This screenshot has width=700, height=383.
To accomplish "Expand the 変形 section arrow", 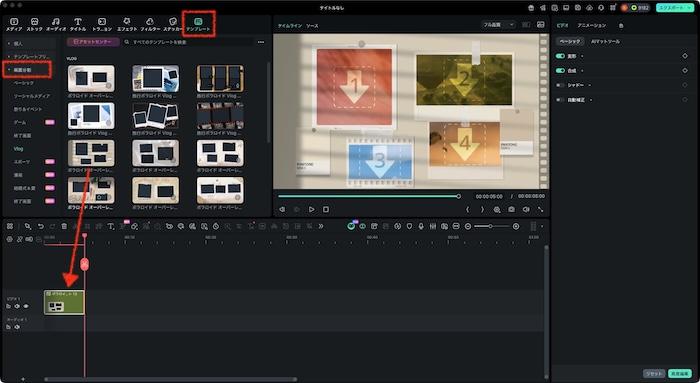I will click(582, 56).
